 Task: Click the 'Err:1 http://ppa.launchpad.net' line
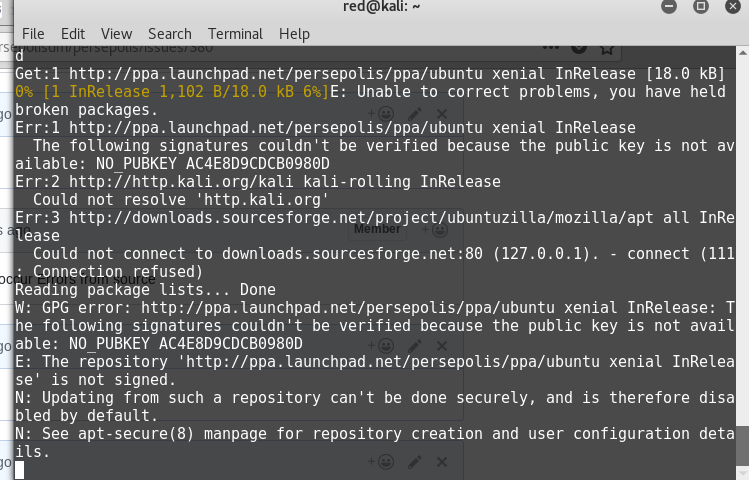click(x=325, y=128)
